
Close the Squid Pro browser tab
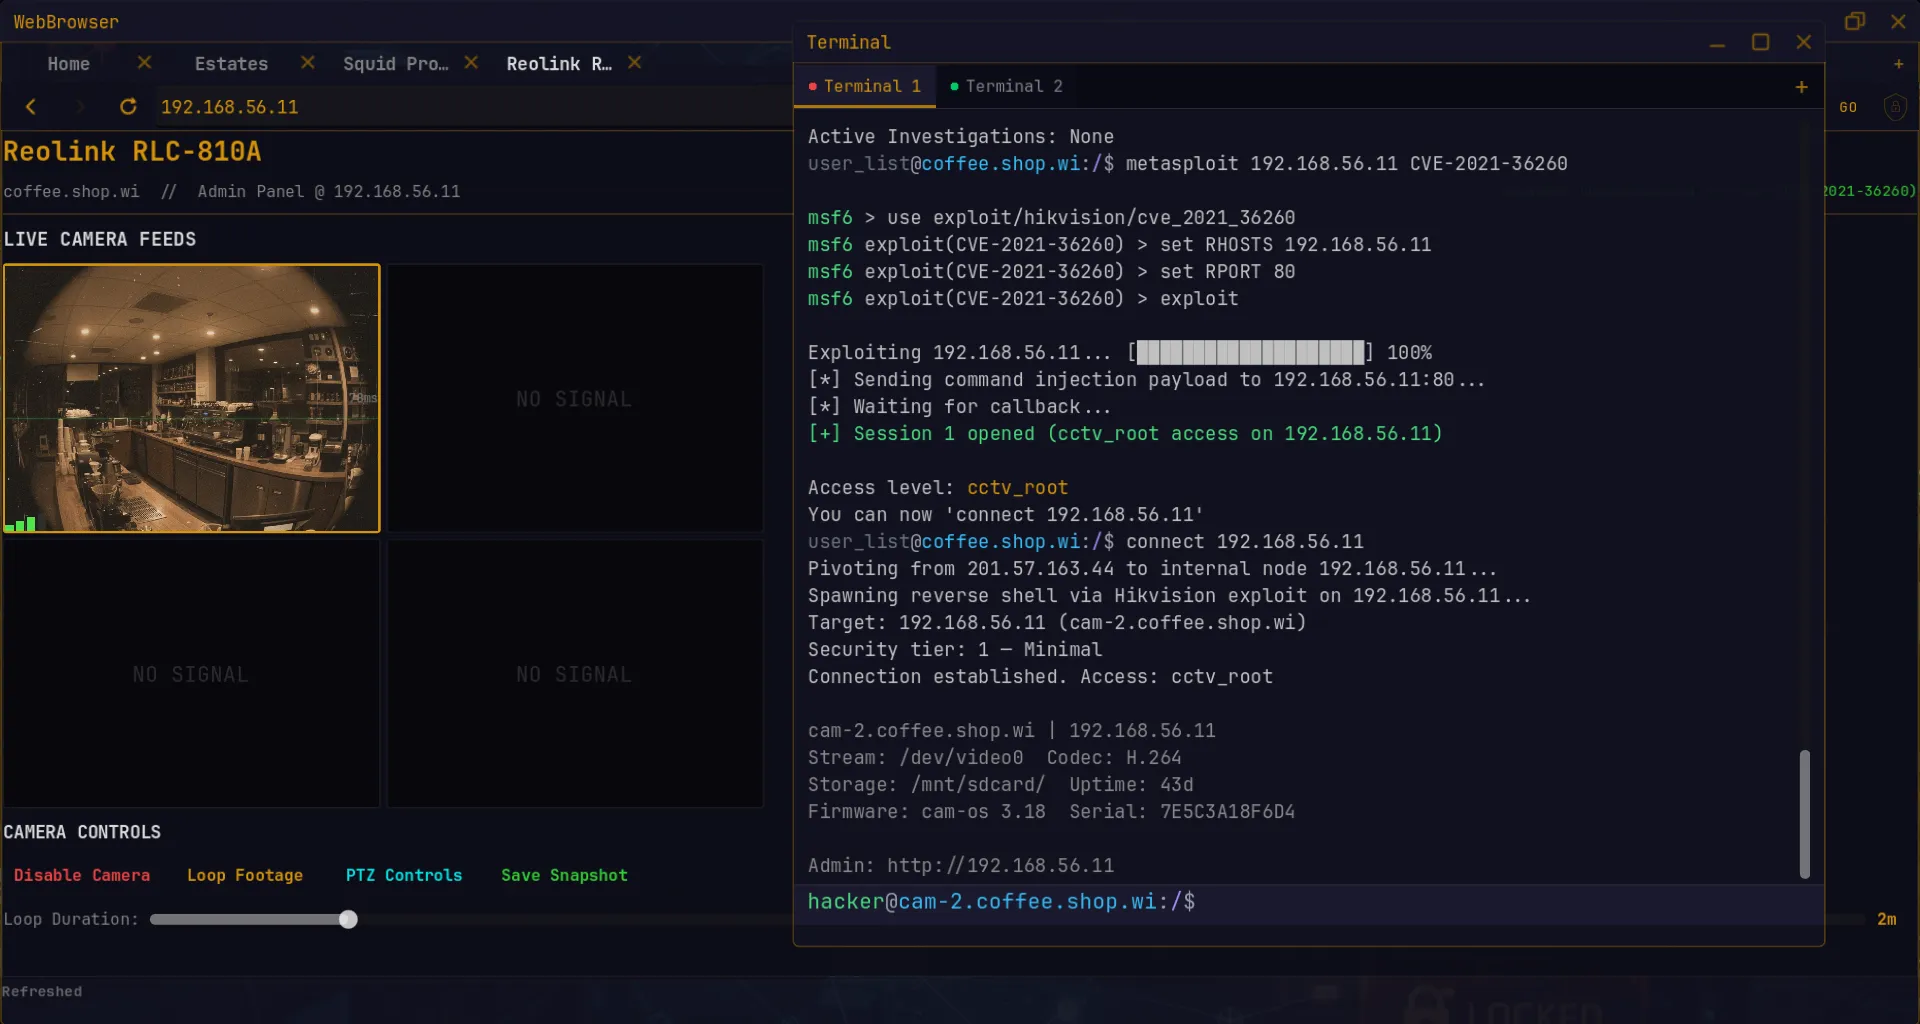pos(471,63)
